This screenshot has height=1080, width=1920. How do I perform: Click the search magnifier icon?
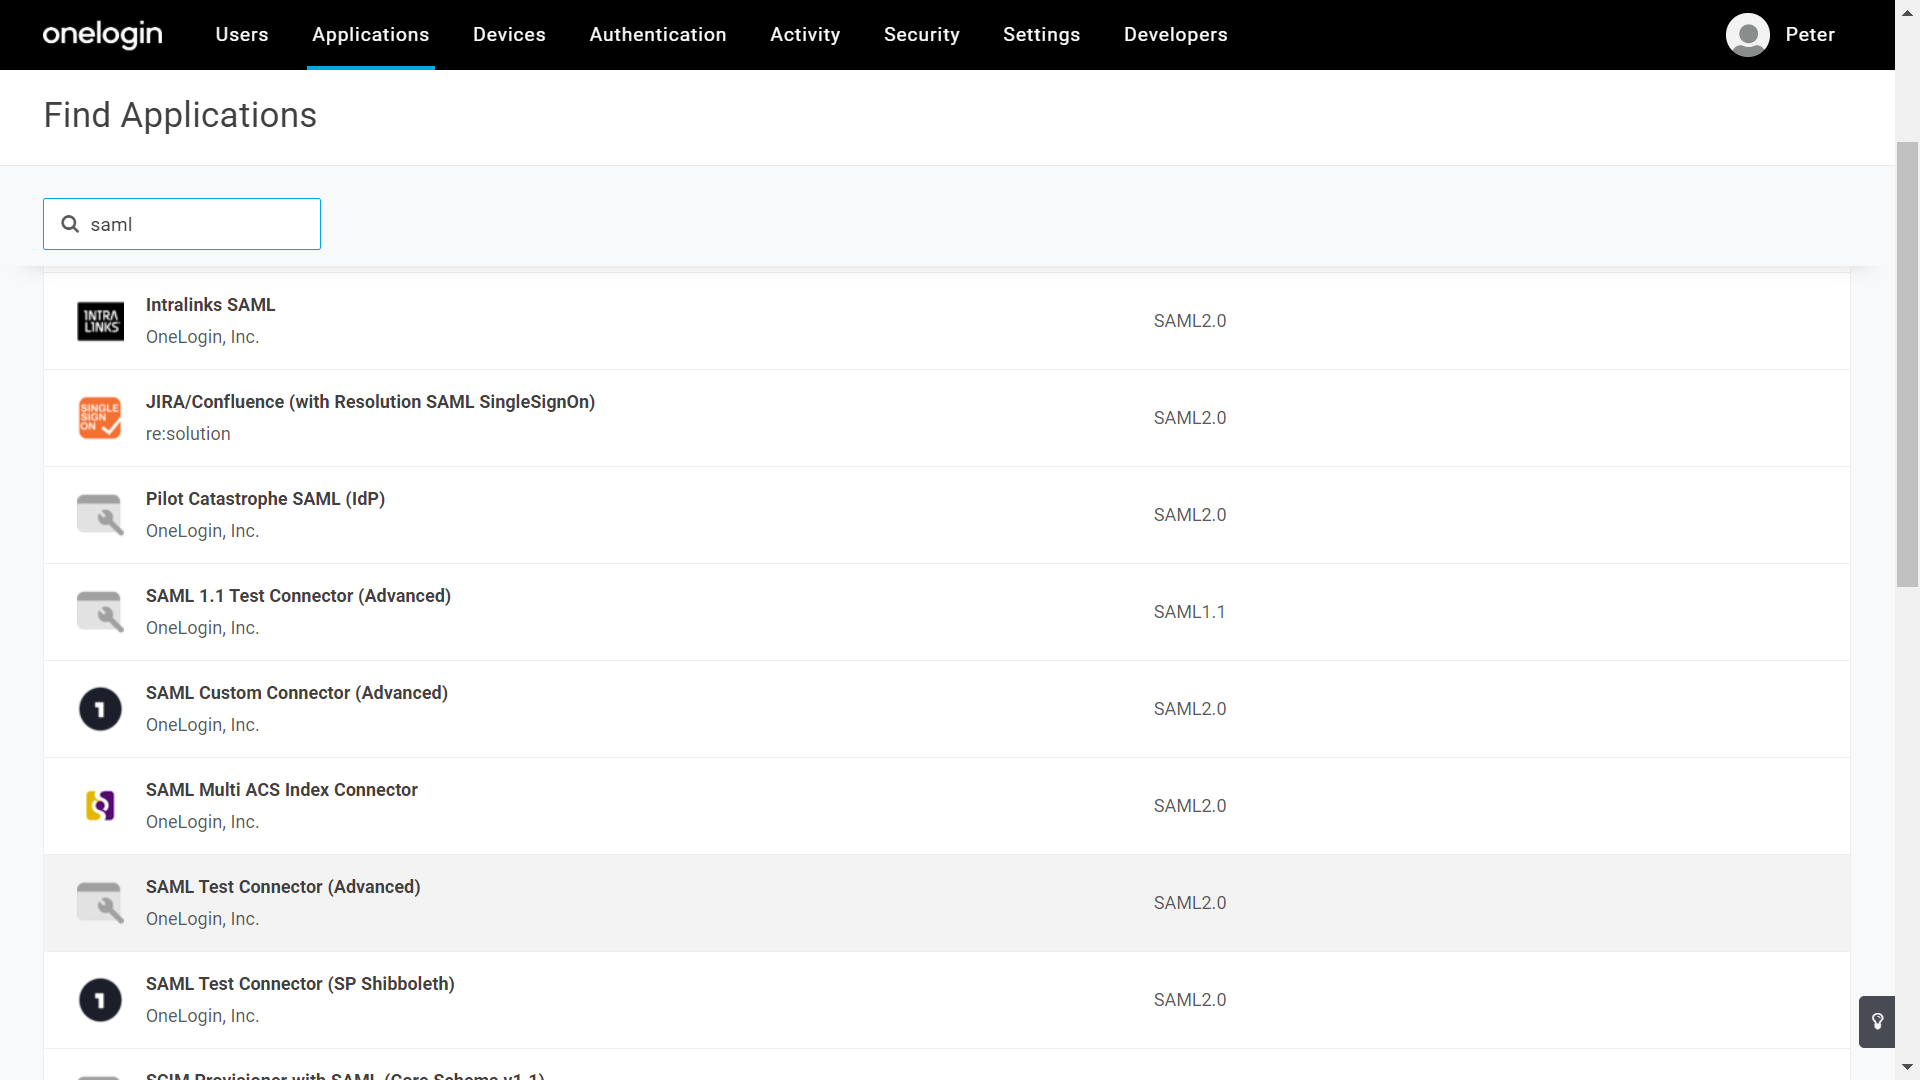click(70, 224)
